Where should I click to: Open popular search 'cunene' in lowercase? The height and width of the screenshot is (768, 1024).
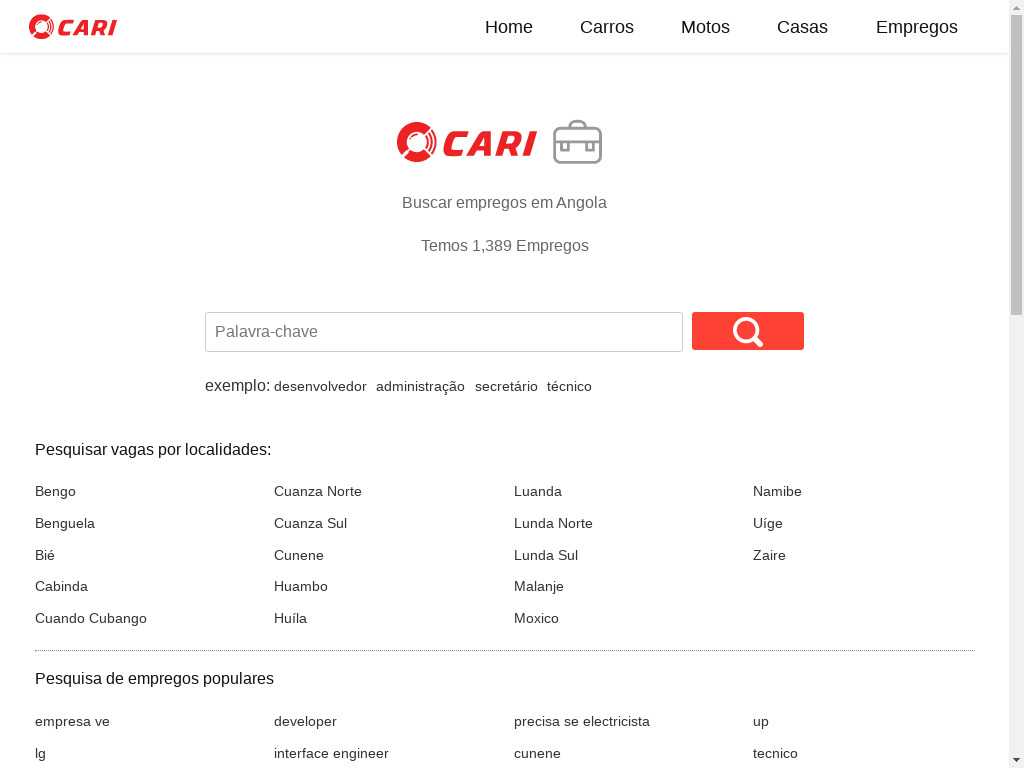click(537, 754)
